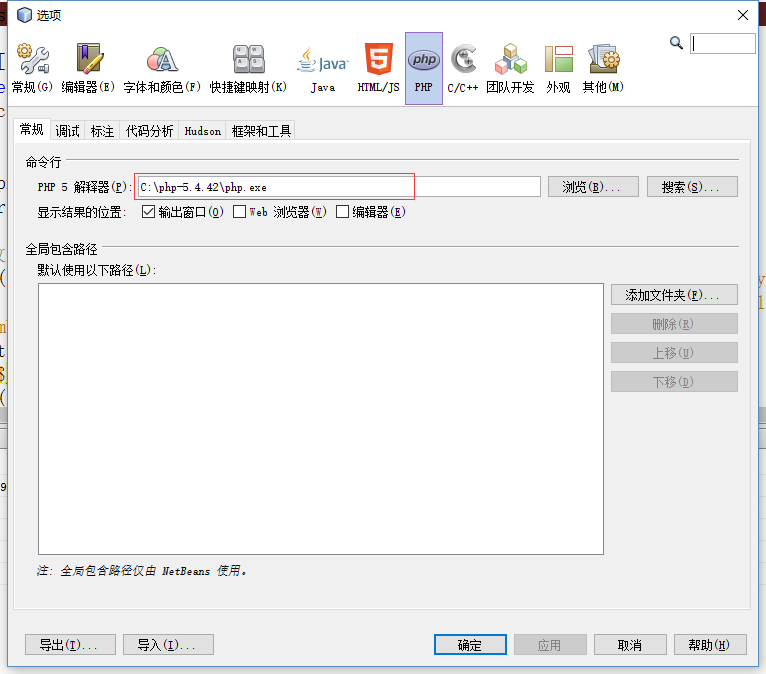Click the magnifier search icon
This screenshot has width=766, height=674.
676,43
